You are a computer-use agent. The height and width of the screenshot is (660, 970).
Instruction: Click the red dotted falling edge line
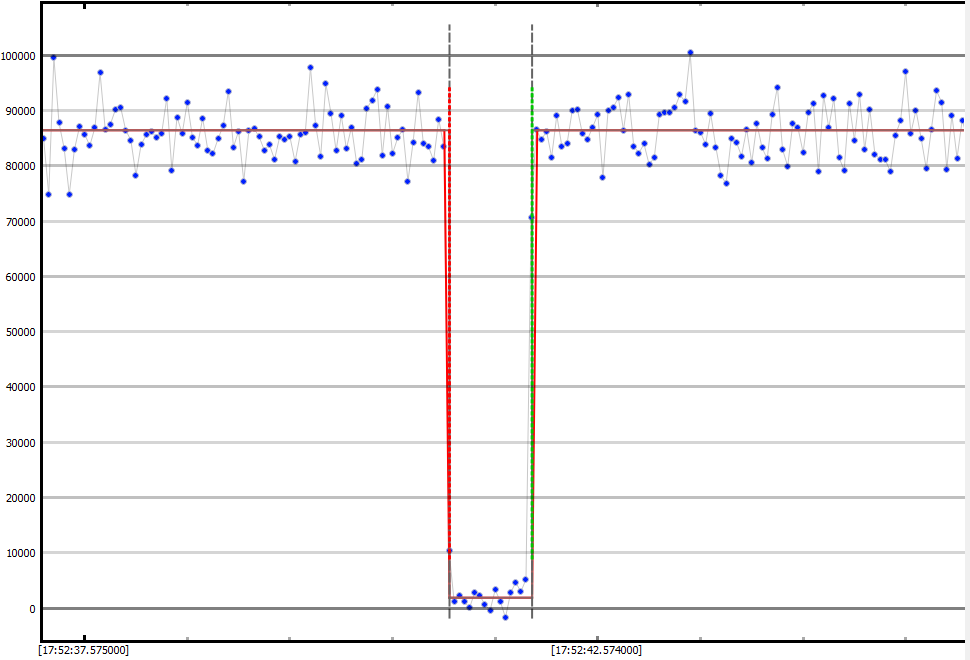(450, 300)
